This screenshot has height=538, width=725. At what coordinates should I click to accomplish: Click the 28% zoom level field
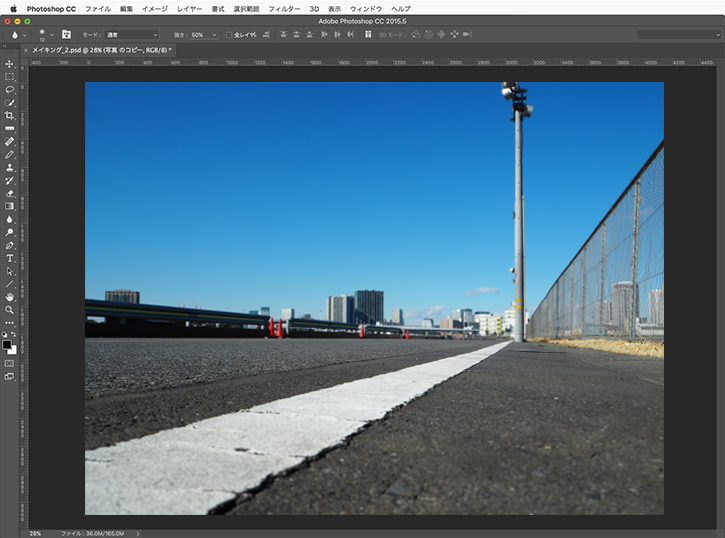click(36, 533)
